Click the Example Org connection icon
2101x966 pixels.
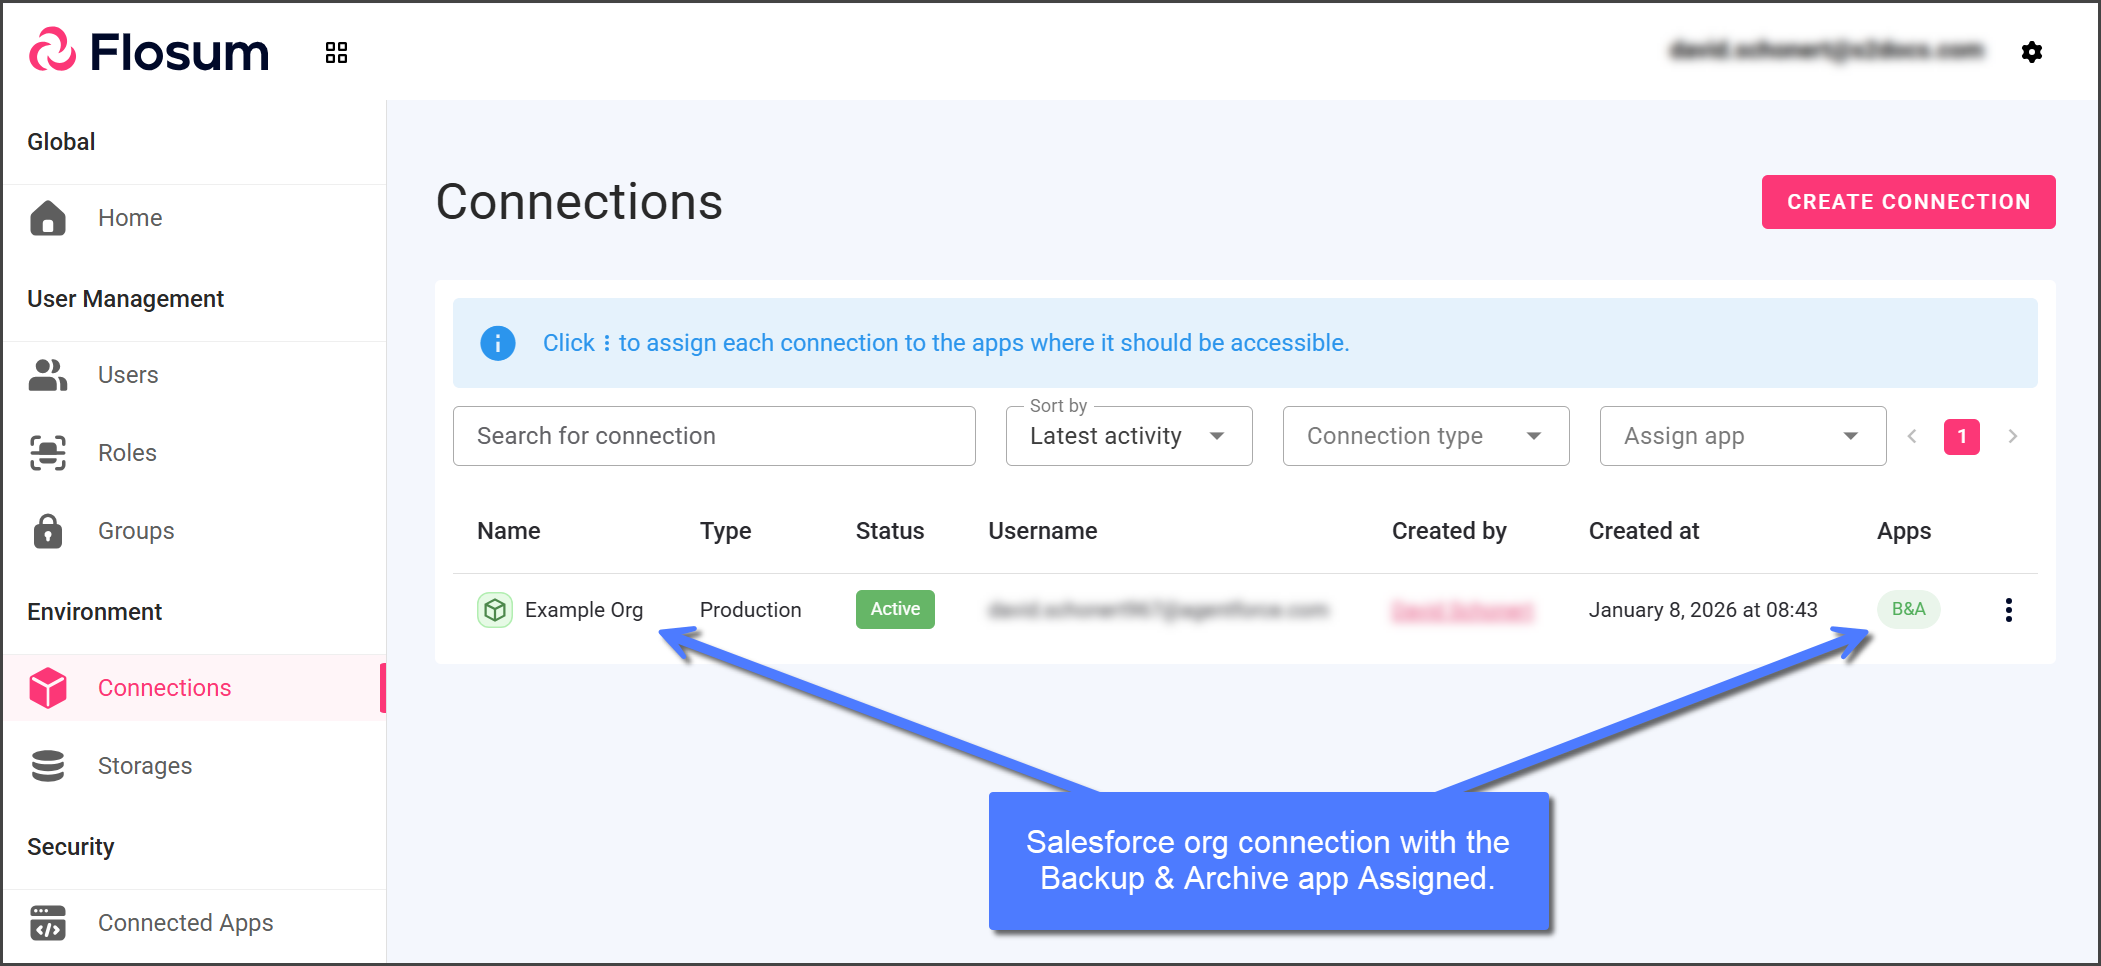[x=494, y=610]
